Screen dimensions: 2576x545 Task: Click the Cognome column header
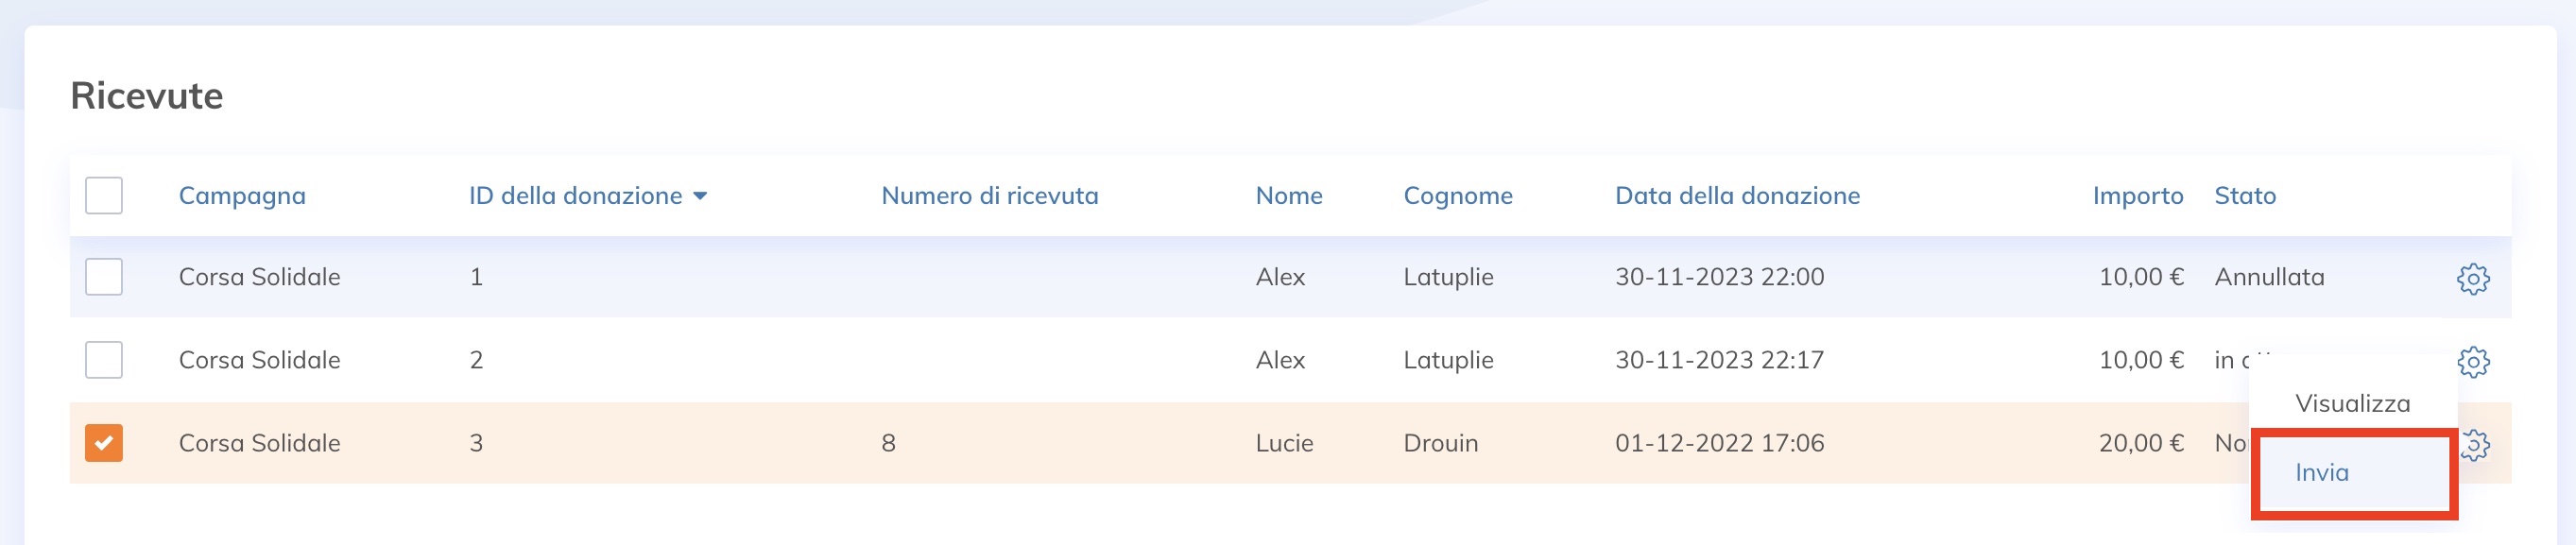(x=1458, y=196)
